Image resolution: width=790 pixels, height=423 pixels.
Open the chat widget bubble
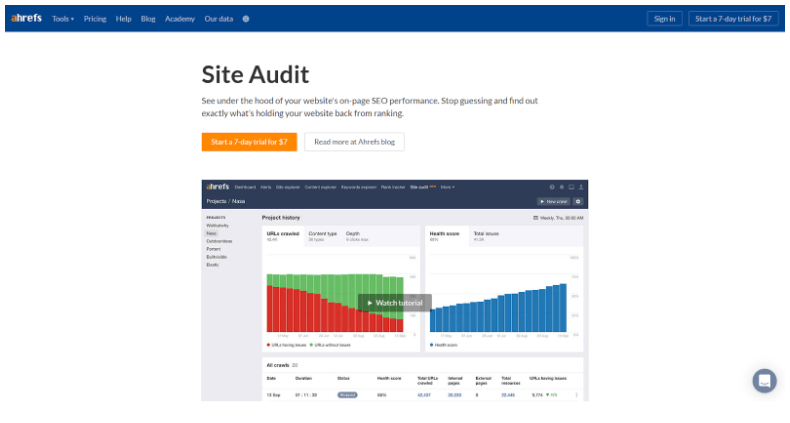click(764, 381)
